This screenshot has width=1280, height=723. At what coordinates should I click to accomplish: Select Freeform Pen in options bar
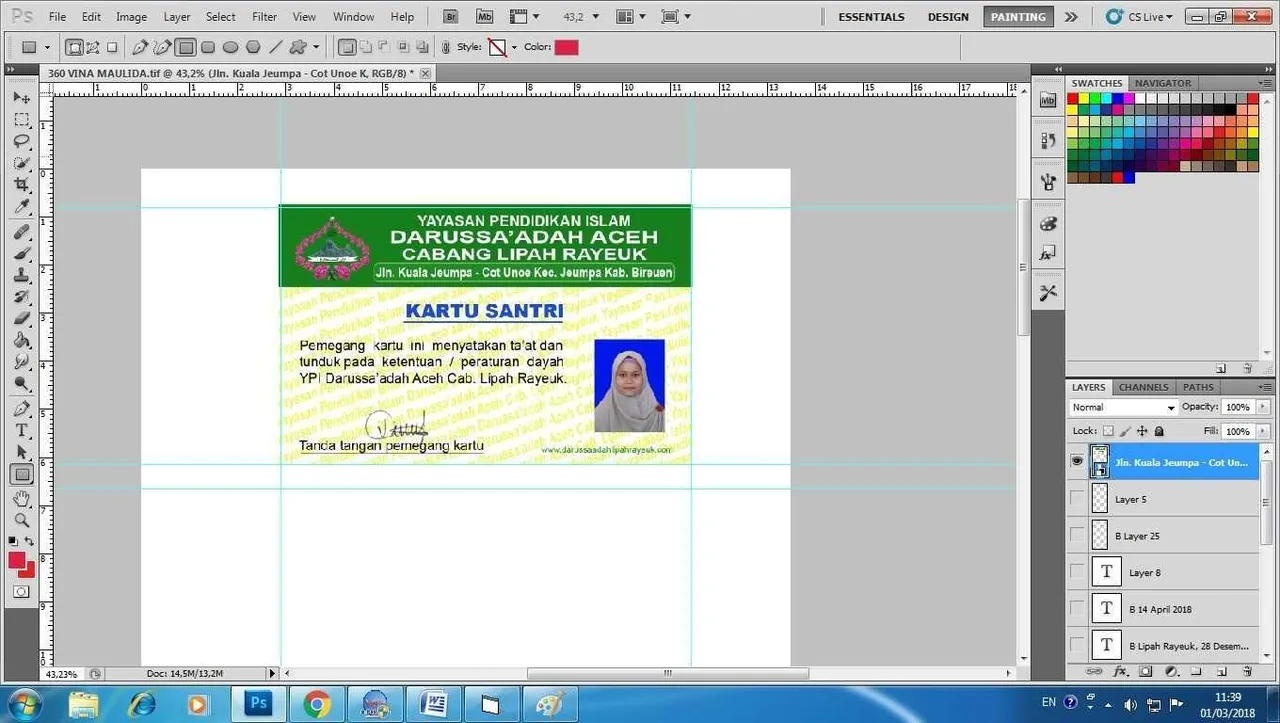(162, 47)
